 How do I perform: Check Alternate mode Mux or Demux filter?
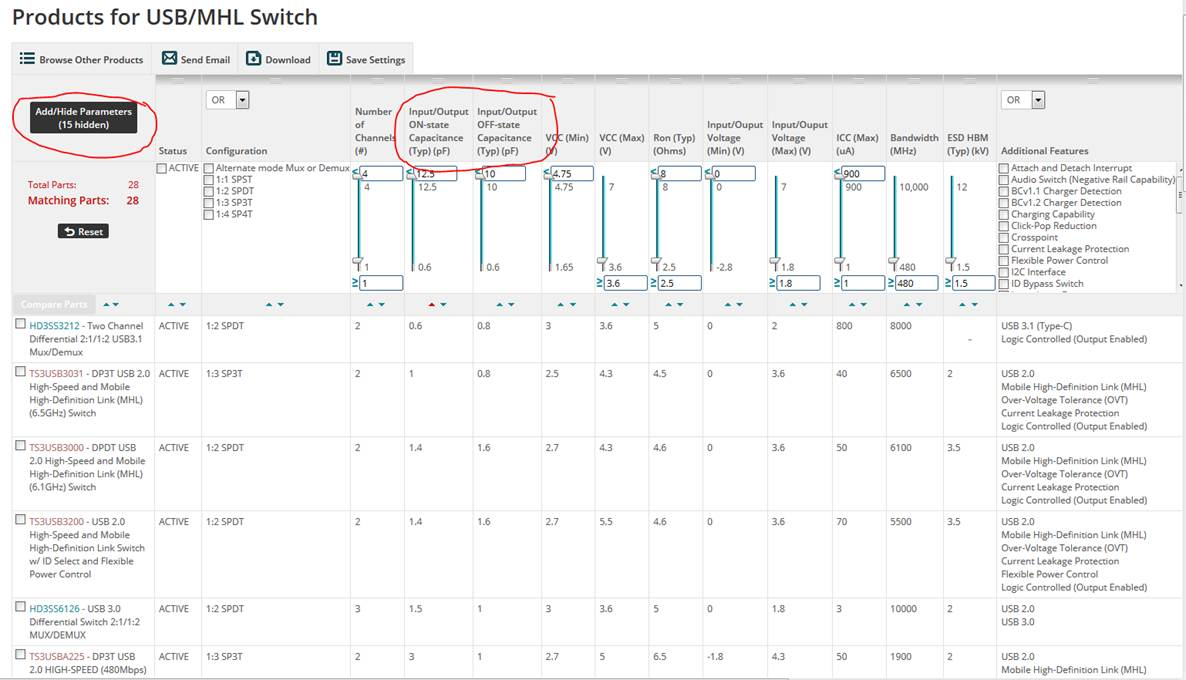(x=209, y=169)
